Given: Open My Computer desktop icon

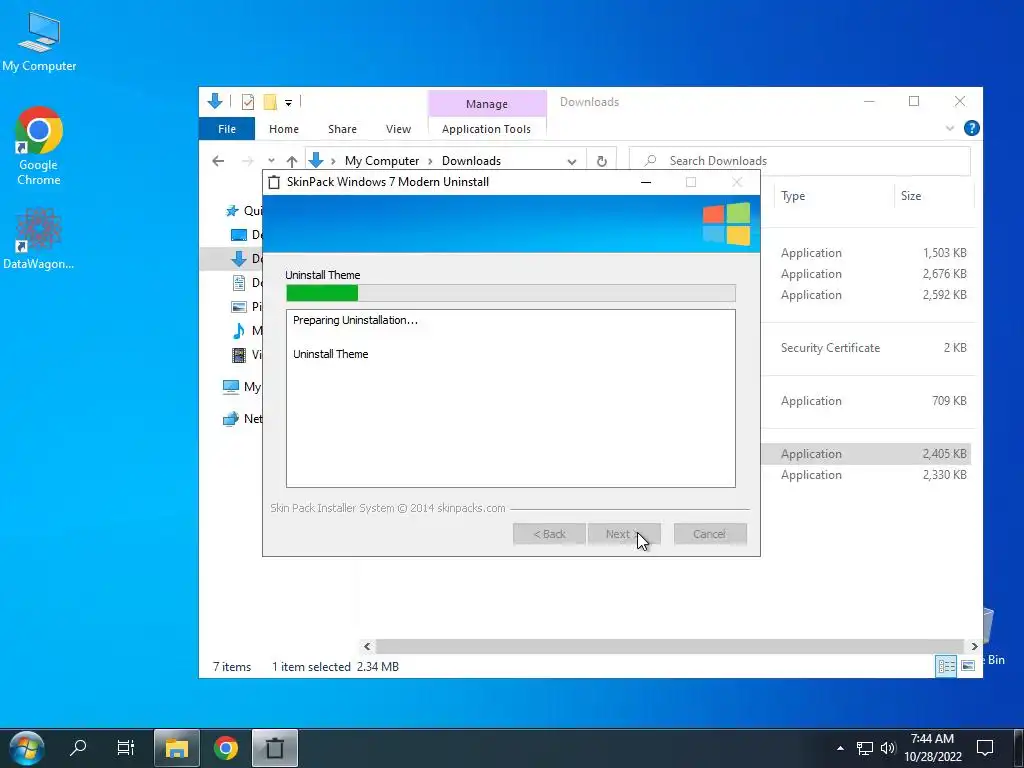Looking at the screenshot, I should coord(39,42).
